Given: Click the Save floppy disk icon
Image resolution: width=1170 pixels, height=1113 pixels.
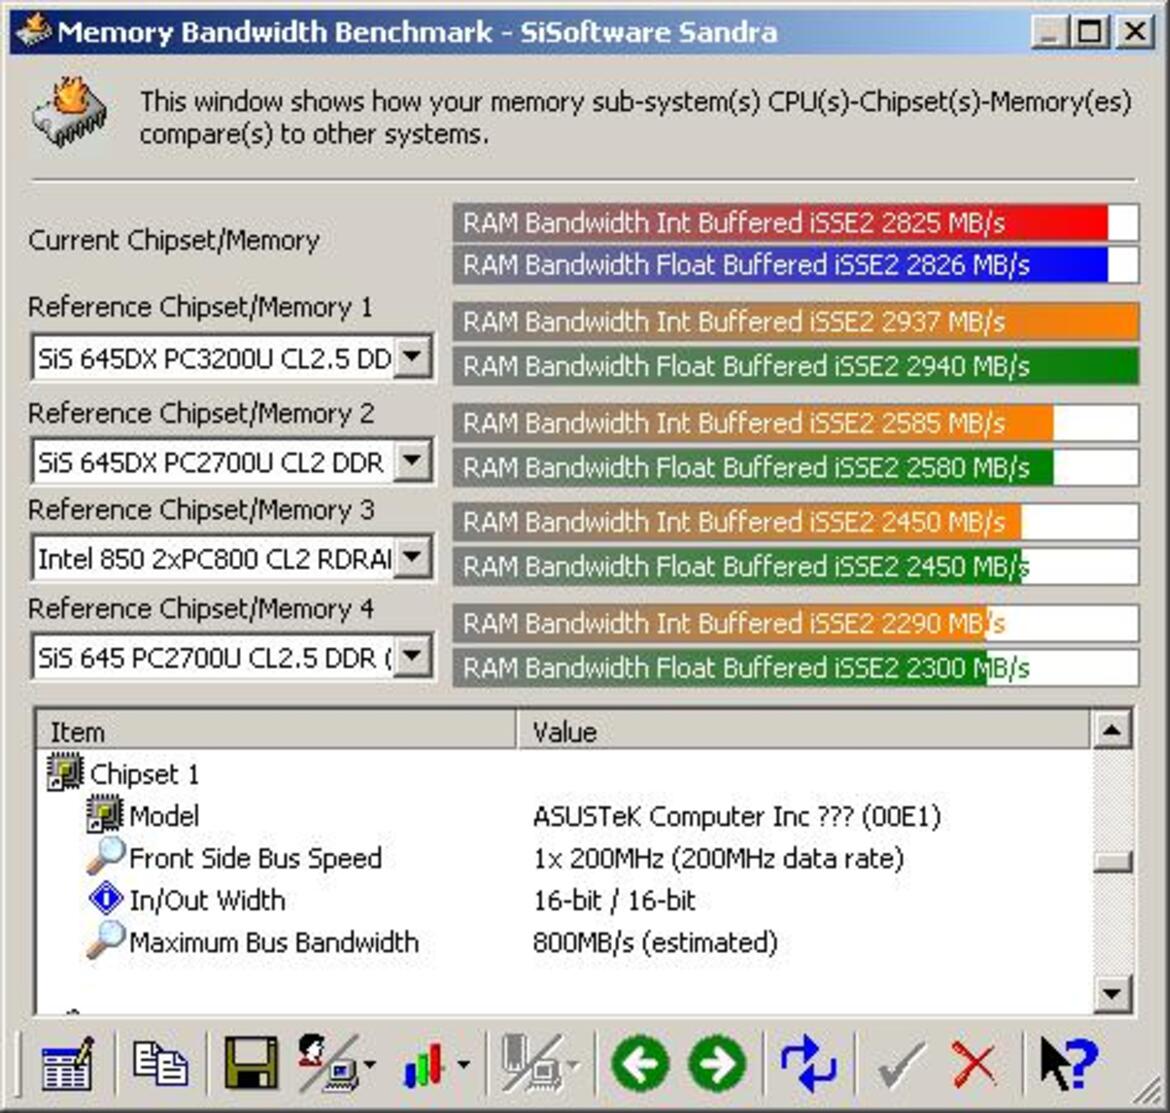Looking at the screenshot, I should [x=251, y=1063].
